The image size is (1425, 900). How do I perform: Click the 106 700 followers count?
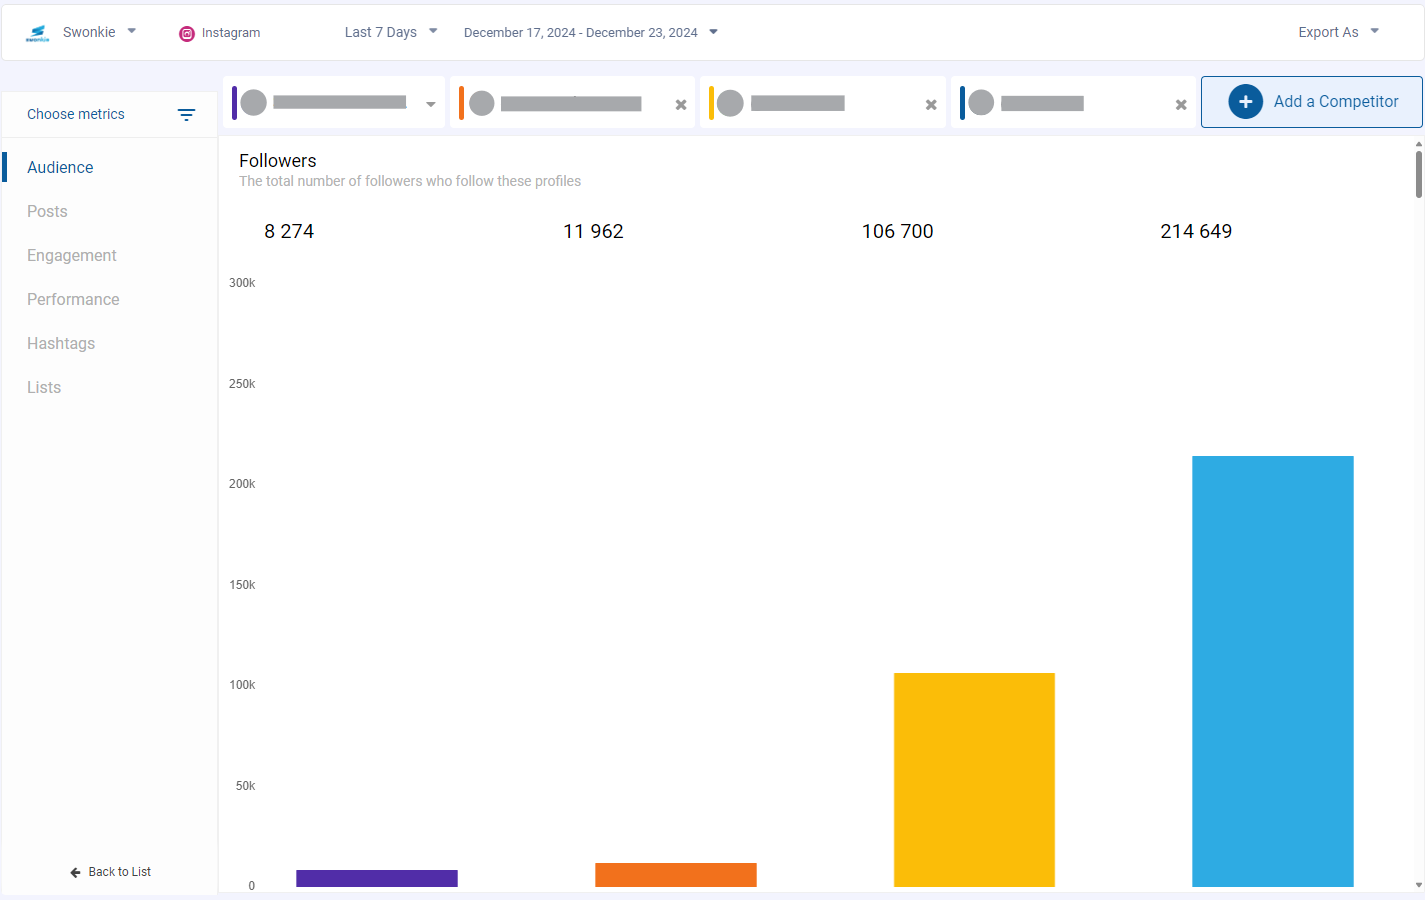(x=898, y=231)
